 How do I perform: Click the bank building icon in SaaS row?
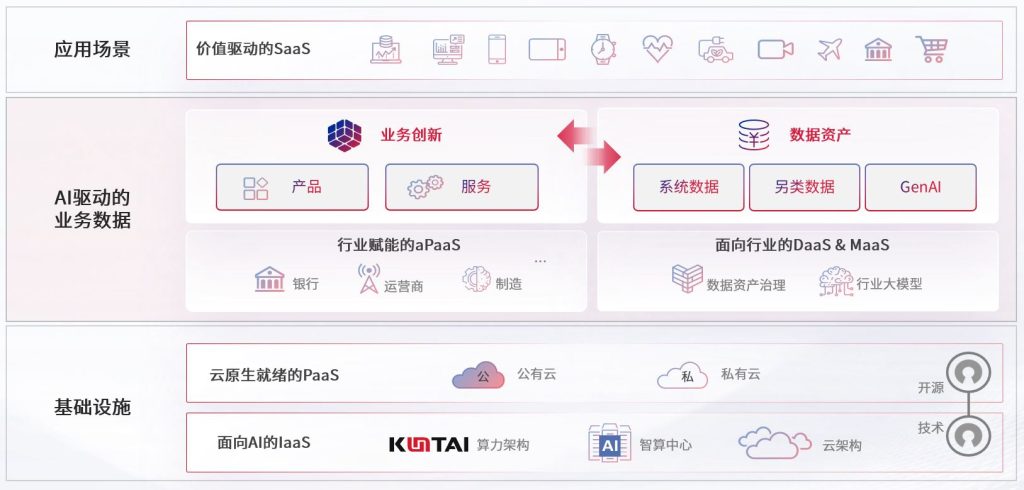(x=878, y=49)
